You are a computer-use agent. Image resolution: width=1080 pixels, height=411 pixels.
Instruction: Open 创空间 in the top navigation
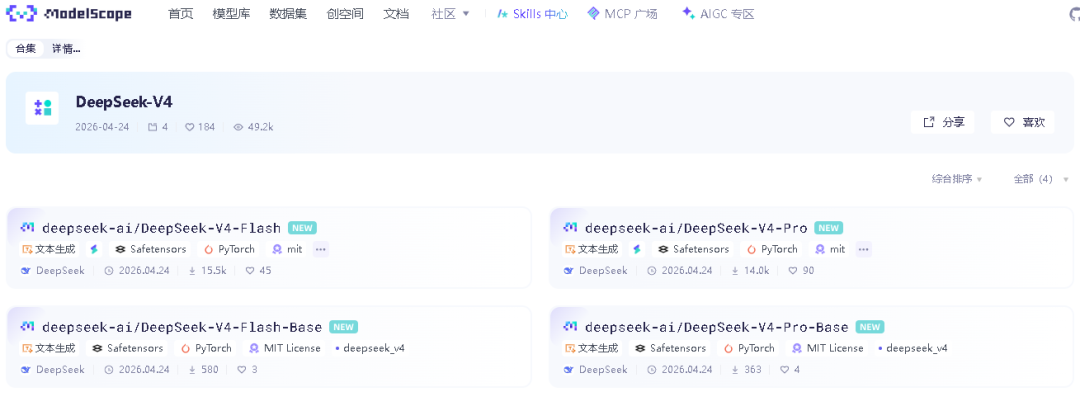tap(345, 14)
